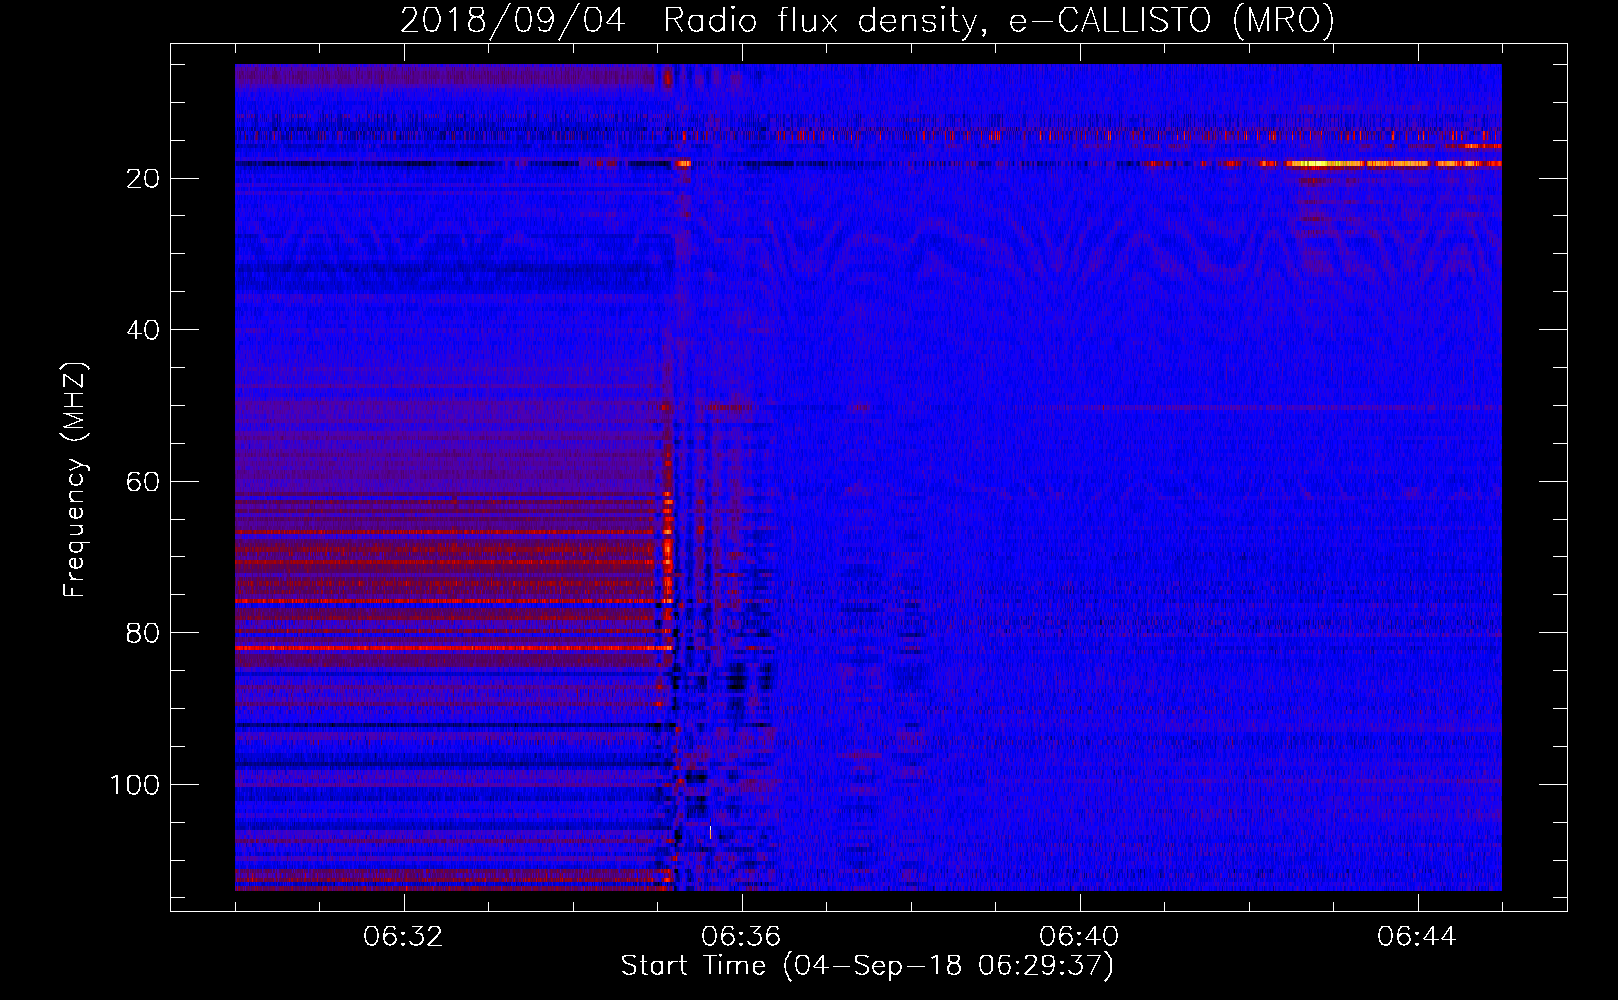Click the 80 MHz frequency tick label
This screenshot has height=1000, width=1618.
(x=143, y=634)
